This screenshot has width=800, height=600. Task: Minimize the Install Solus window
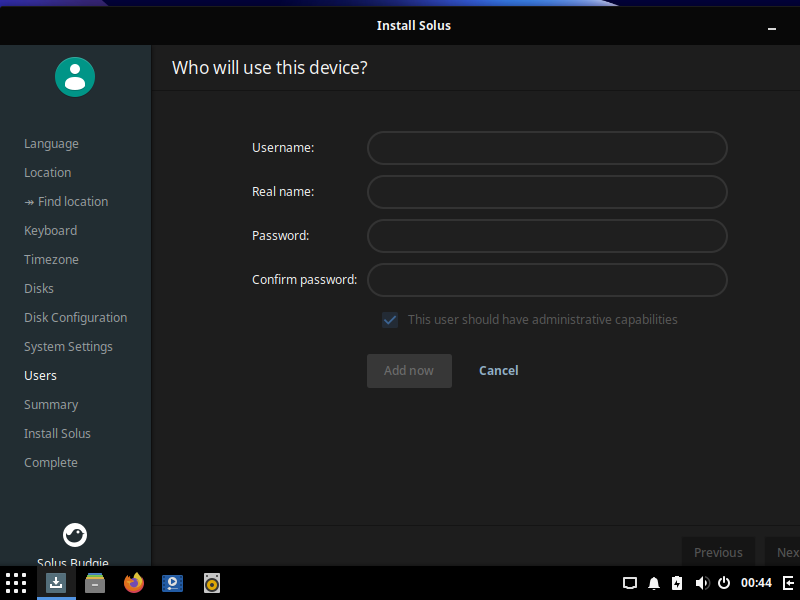tap(772, 29)
